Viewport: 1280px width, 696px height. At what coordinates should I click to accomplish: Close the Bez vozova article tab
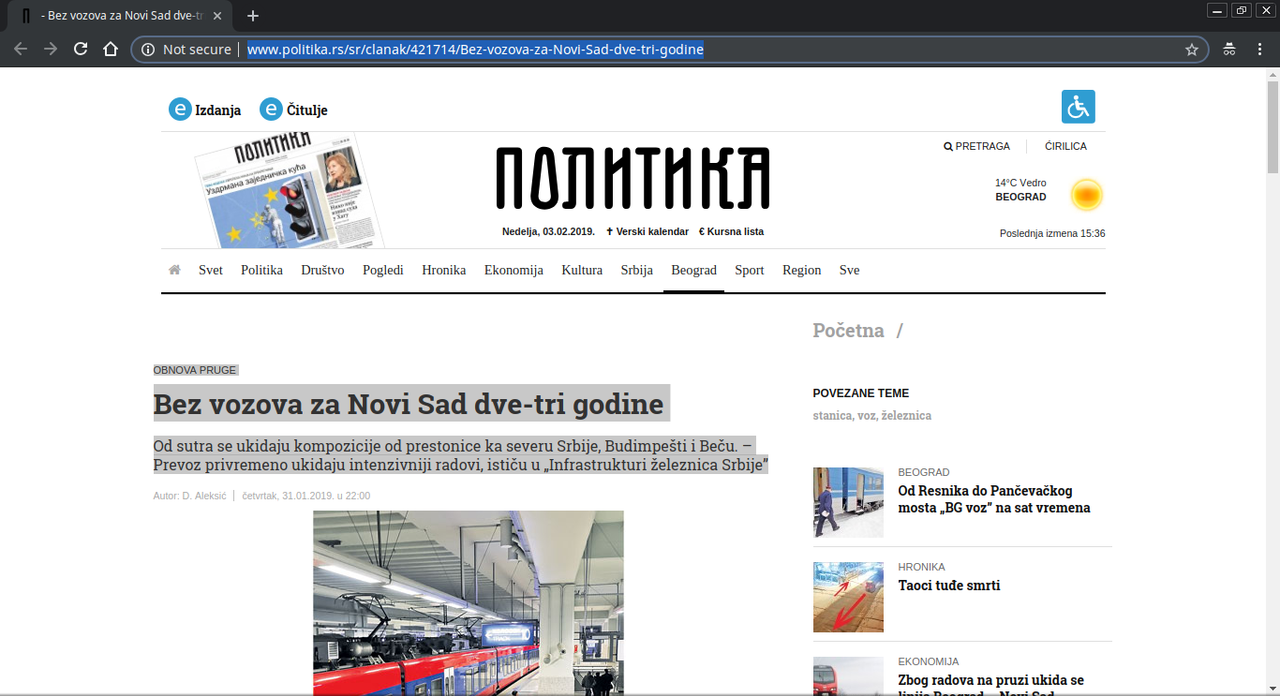coord(218,16)
